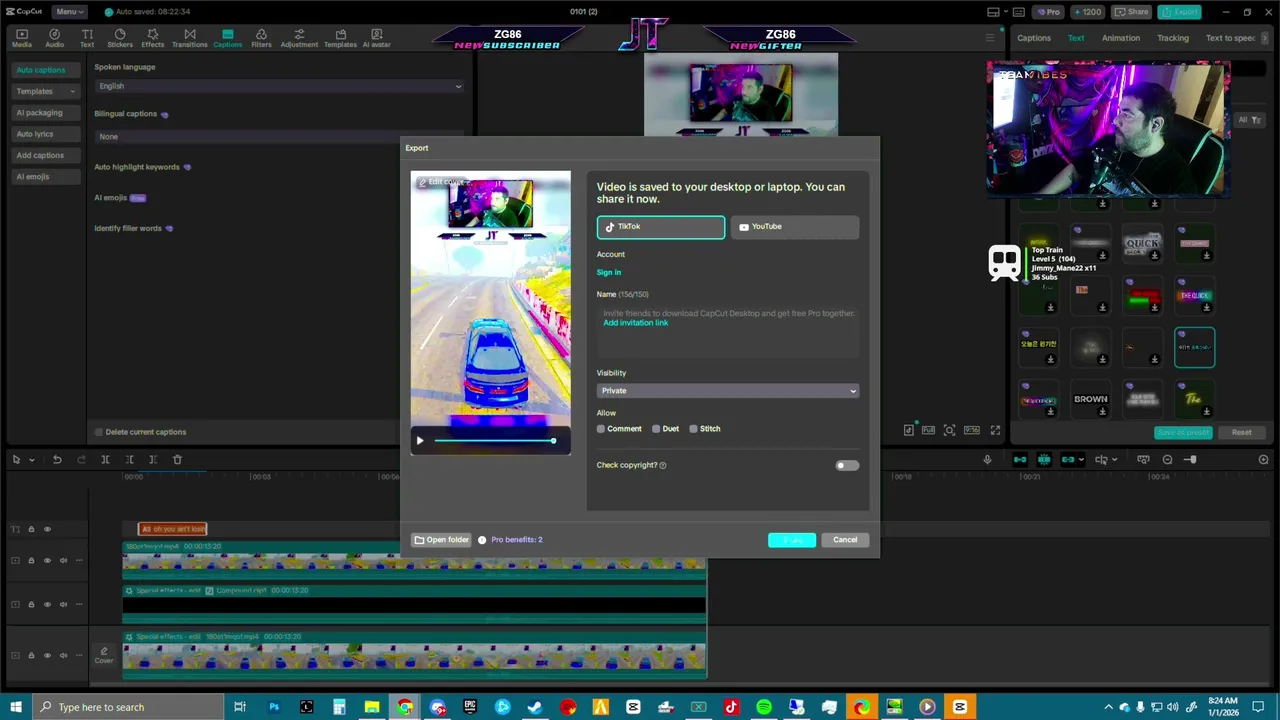This screenshot has width=1280, height=720.
Task: Open the Templates toolbar panel
Action: coord(340,38)
